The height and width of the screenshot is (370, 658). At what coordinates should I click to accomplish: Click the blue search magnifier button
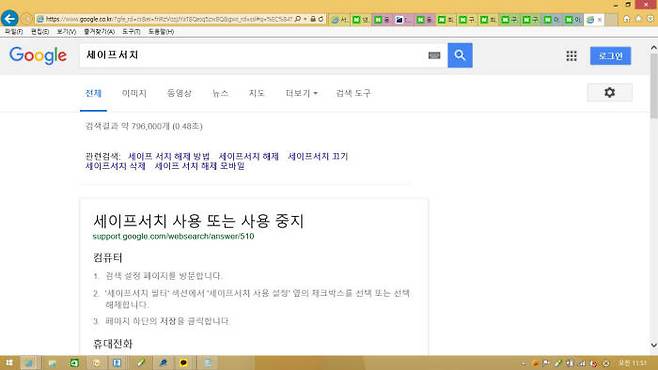tap(460, 55)
